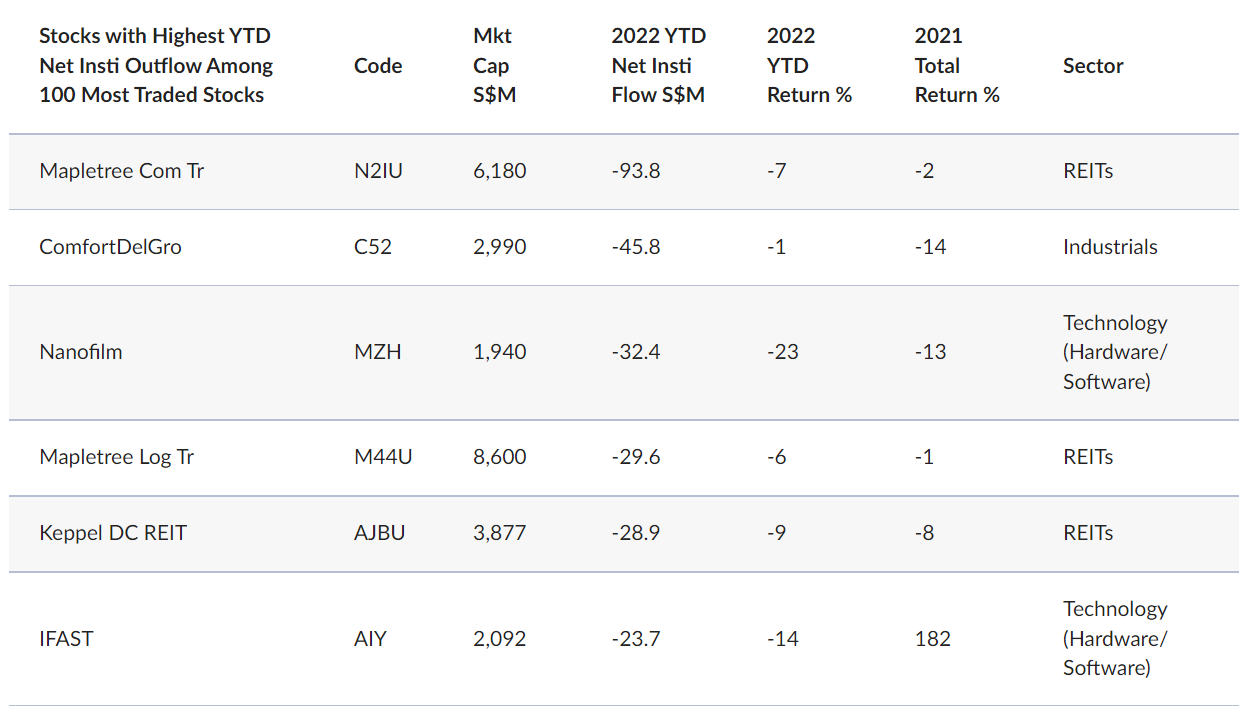The height and width of the screenshot is (706, 1240).
Task: Click the Sector column header
Action: point(1093,66)
